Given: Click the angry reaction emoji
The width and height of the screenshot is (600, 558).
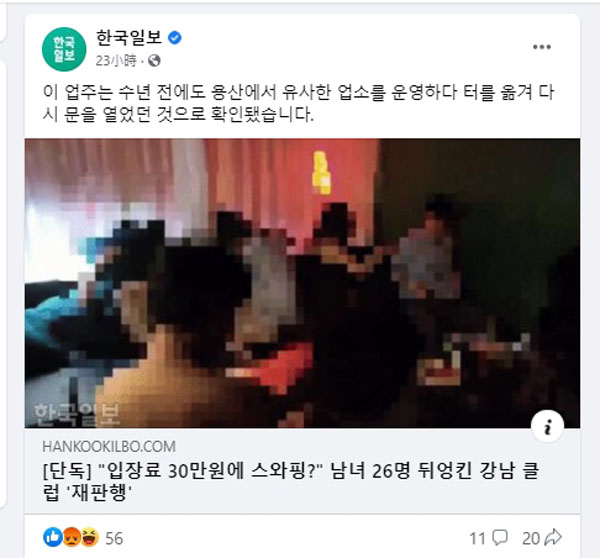Looking at the screenshot, I should pyautogui.click(x=71, y=537).
